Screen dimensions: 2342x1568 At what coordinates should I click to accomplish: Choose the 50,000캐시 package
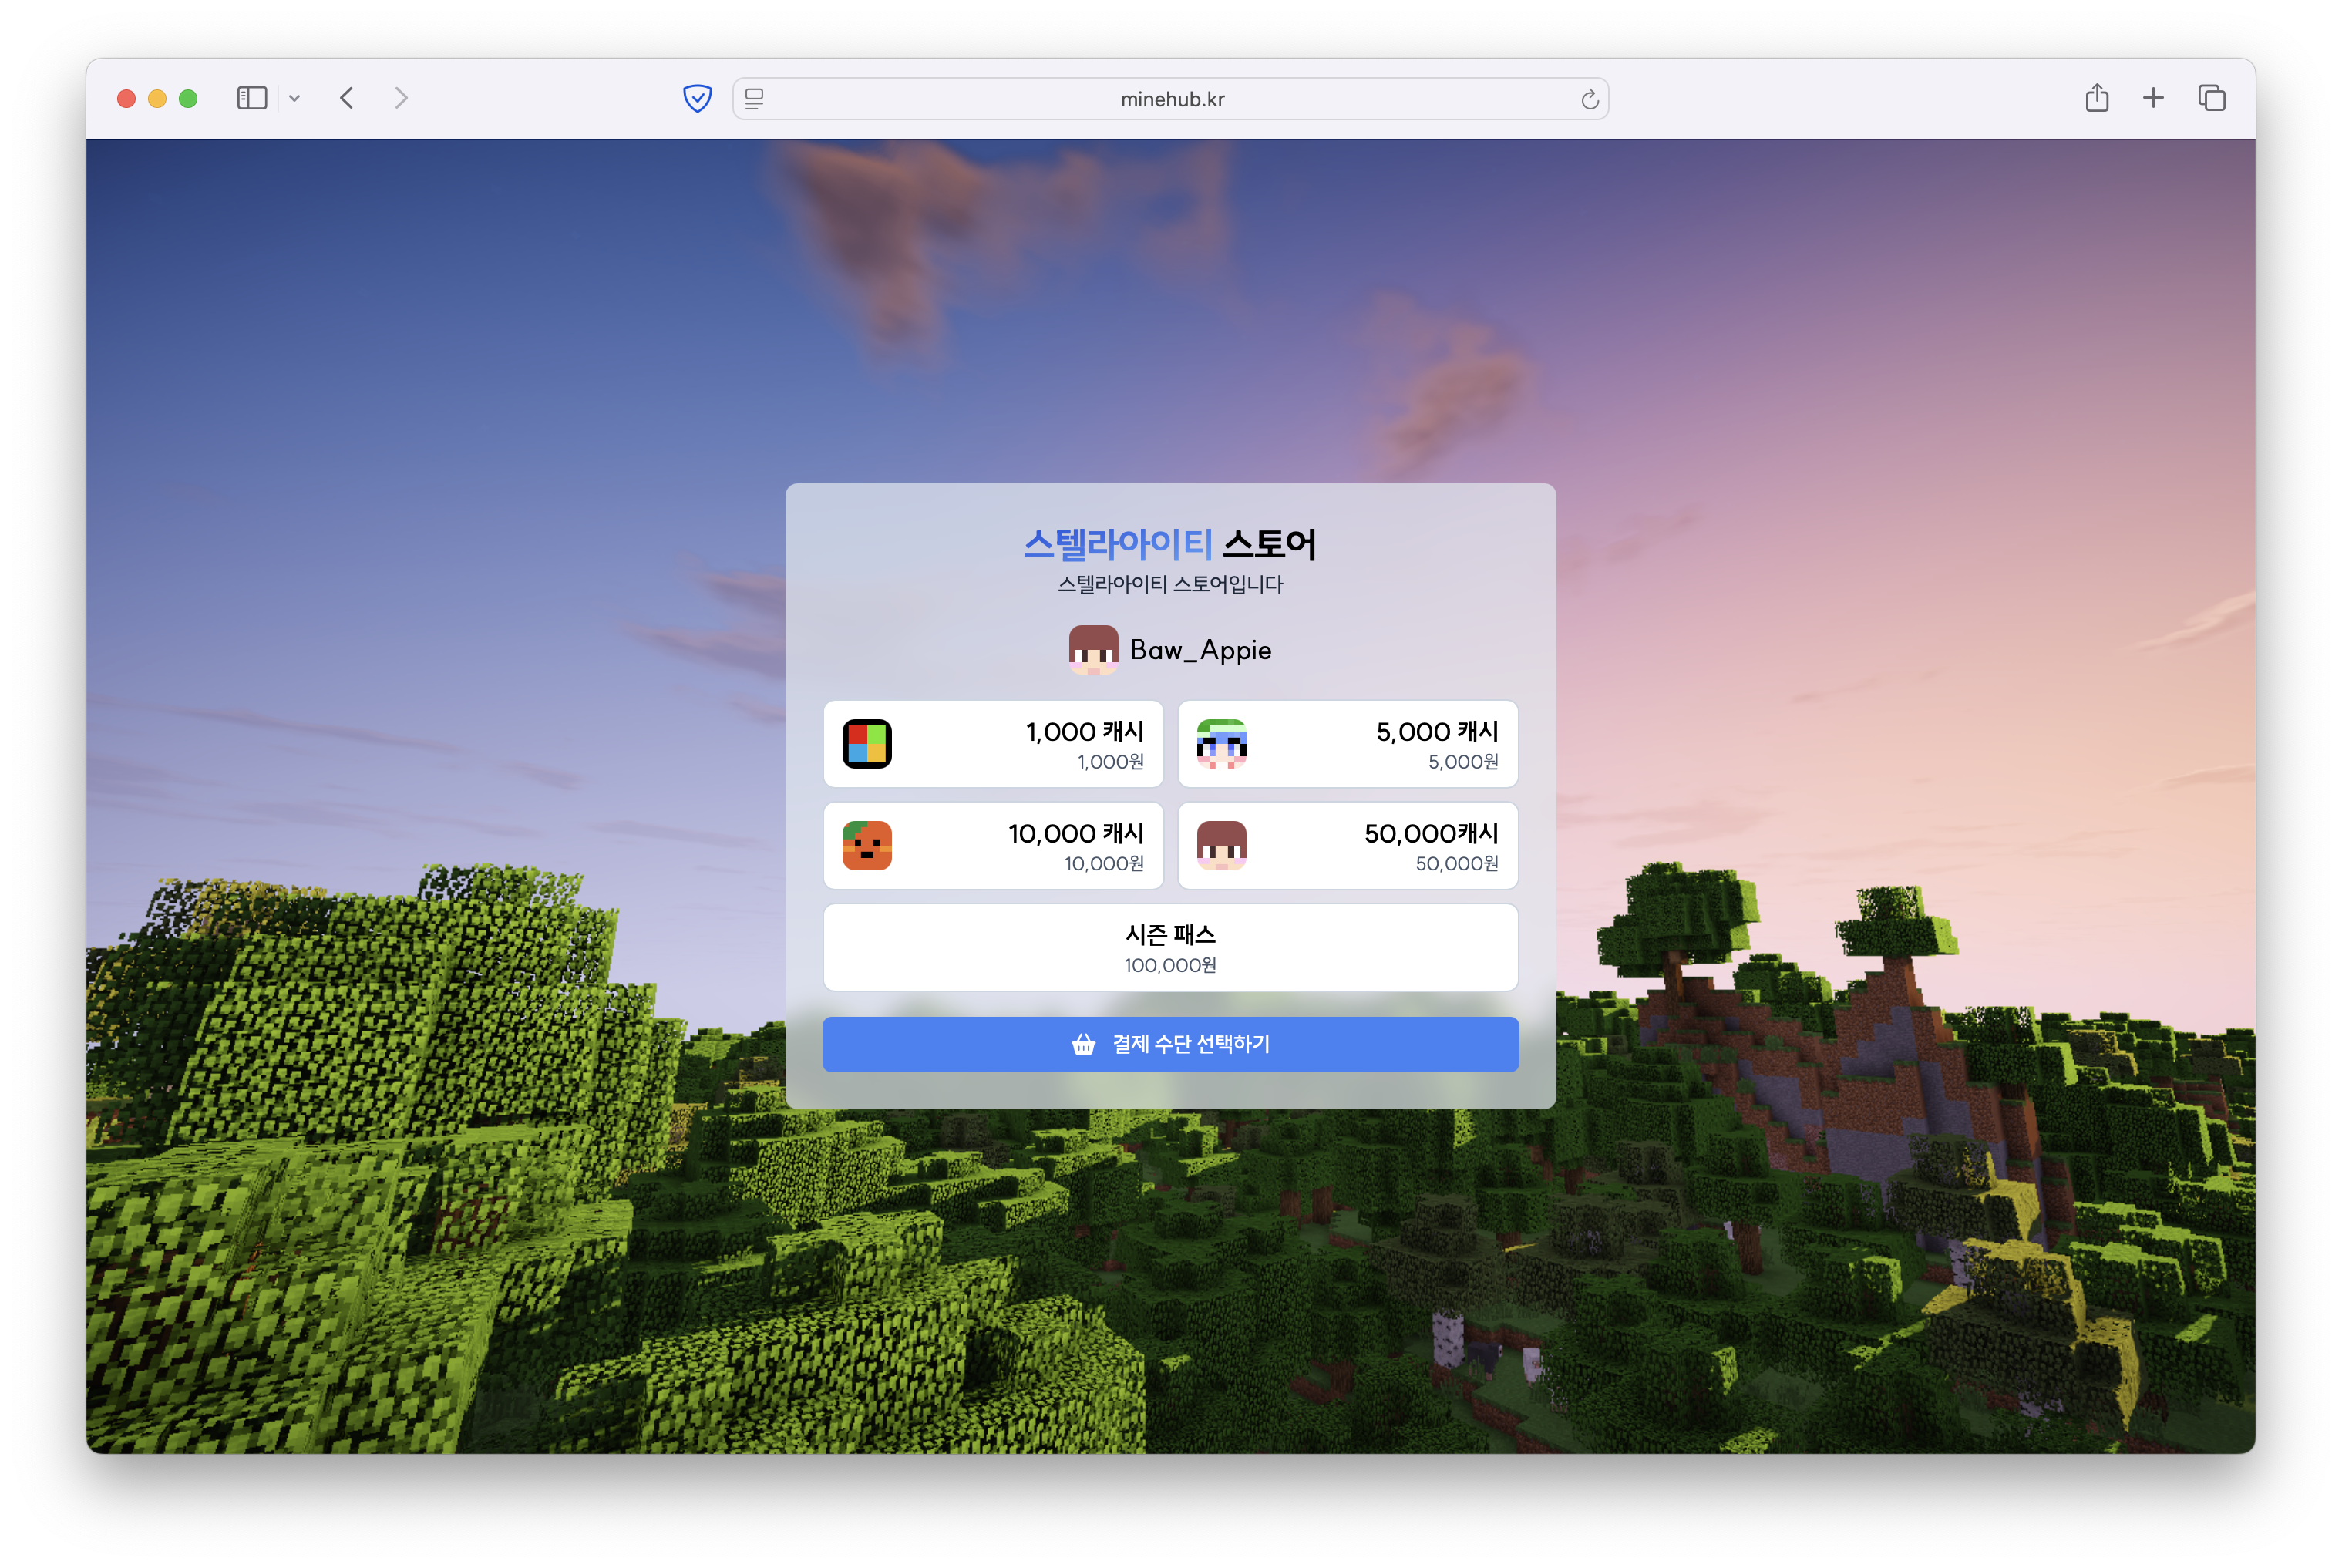pos(1347,846)
